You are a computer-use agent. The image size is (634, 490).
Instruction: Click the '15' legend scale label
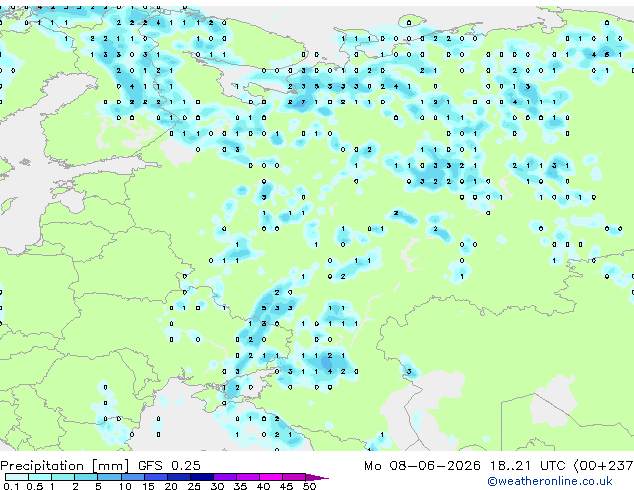(x=148, y=486)
